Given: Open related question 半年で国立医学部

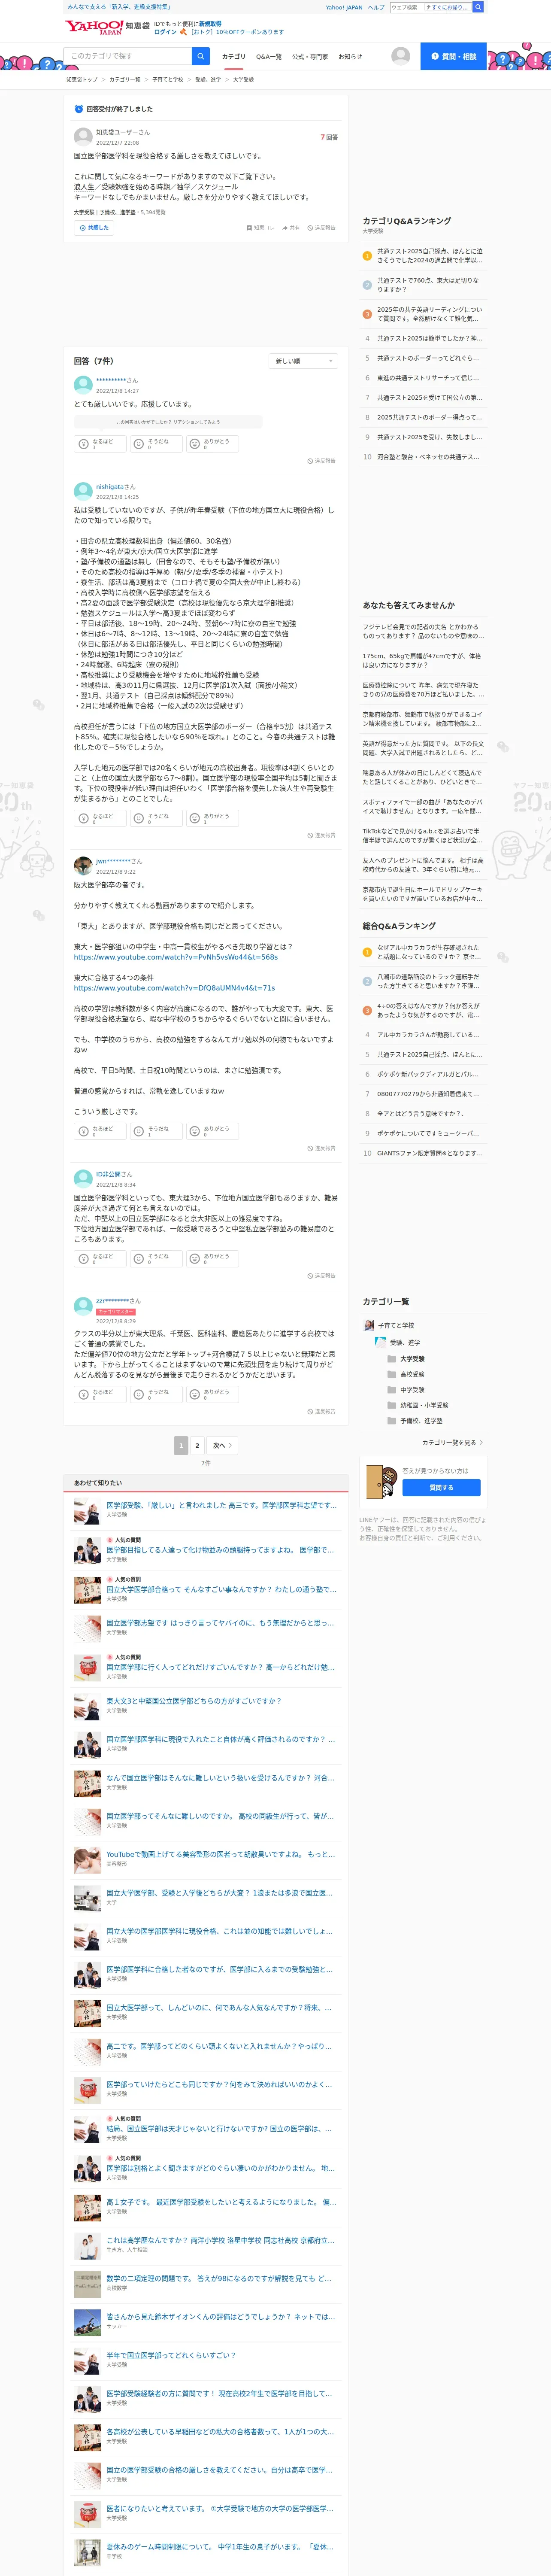Looking at the screenshot, I should 171,2355.
